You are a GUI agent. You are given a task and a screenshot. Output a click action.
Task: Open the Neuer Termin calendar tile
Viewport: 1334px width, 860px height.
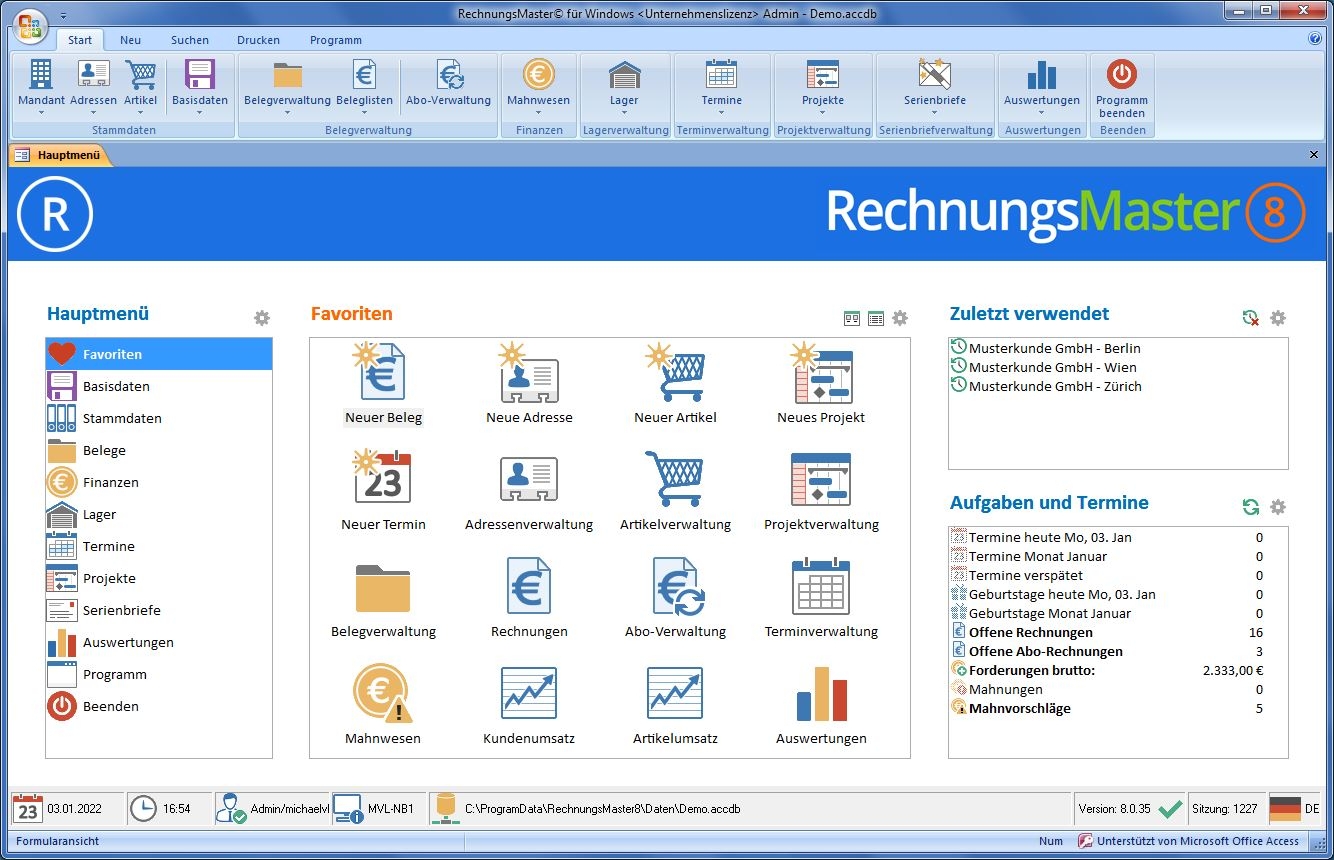click(383, 492)
